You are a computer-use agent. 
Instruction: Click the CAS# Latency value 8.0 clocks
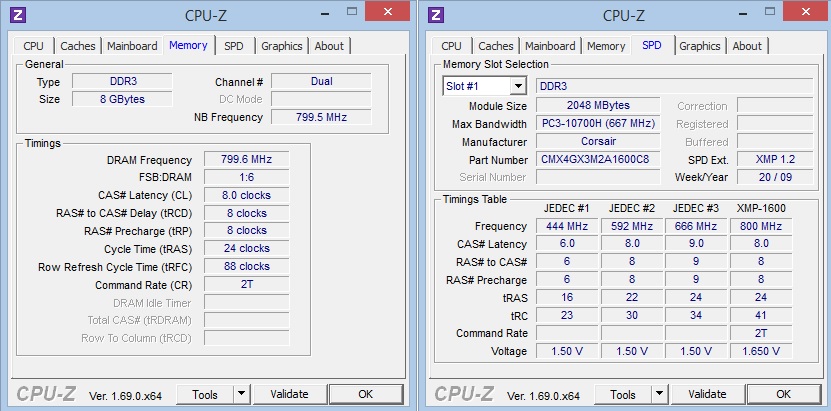(246, 195)
